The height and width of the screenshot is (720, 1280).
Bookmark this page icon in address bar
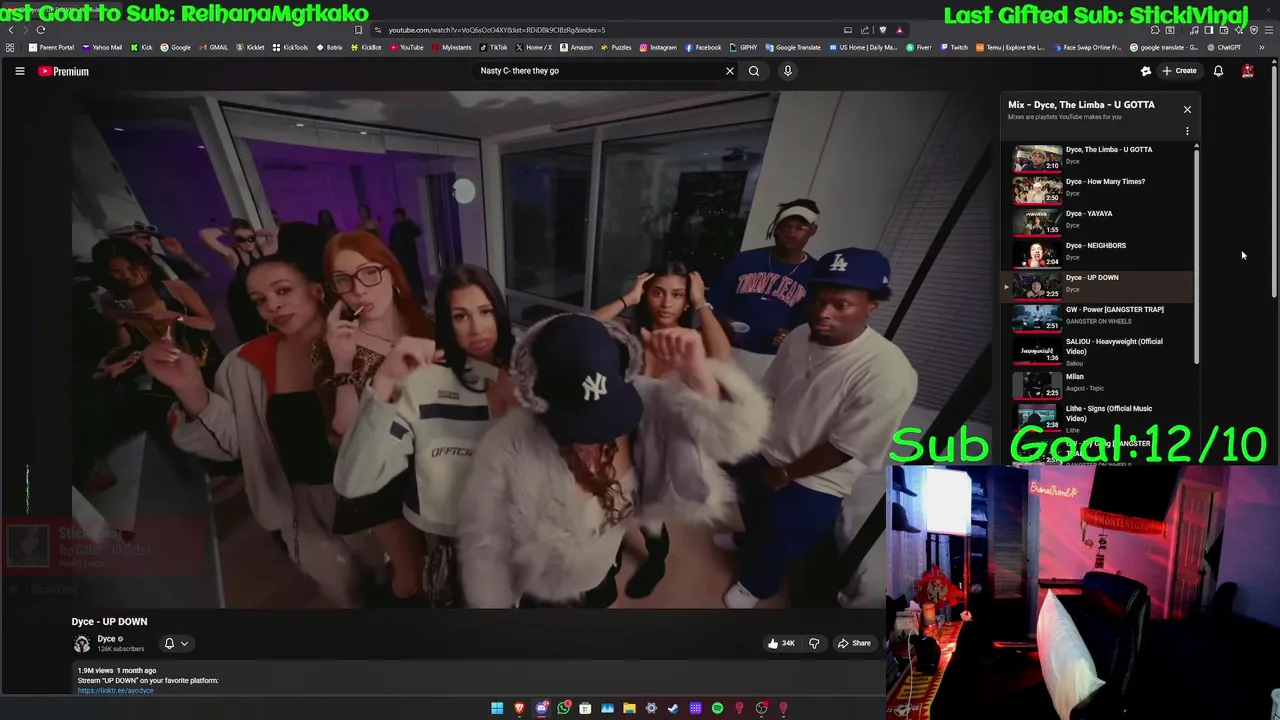[358, 30]
